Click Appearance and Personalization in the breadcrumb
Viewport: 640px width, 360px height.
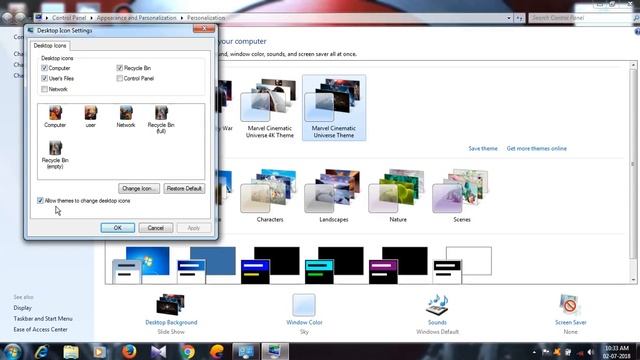pyautogui.click(x=136, y=18)
